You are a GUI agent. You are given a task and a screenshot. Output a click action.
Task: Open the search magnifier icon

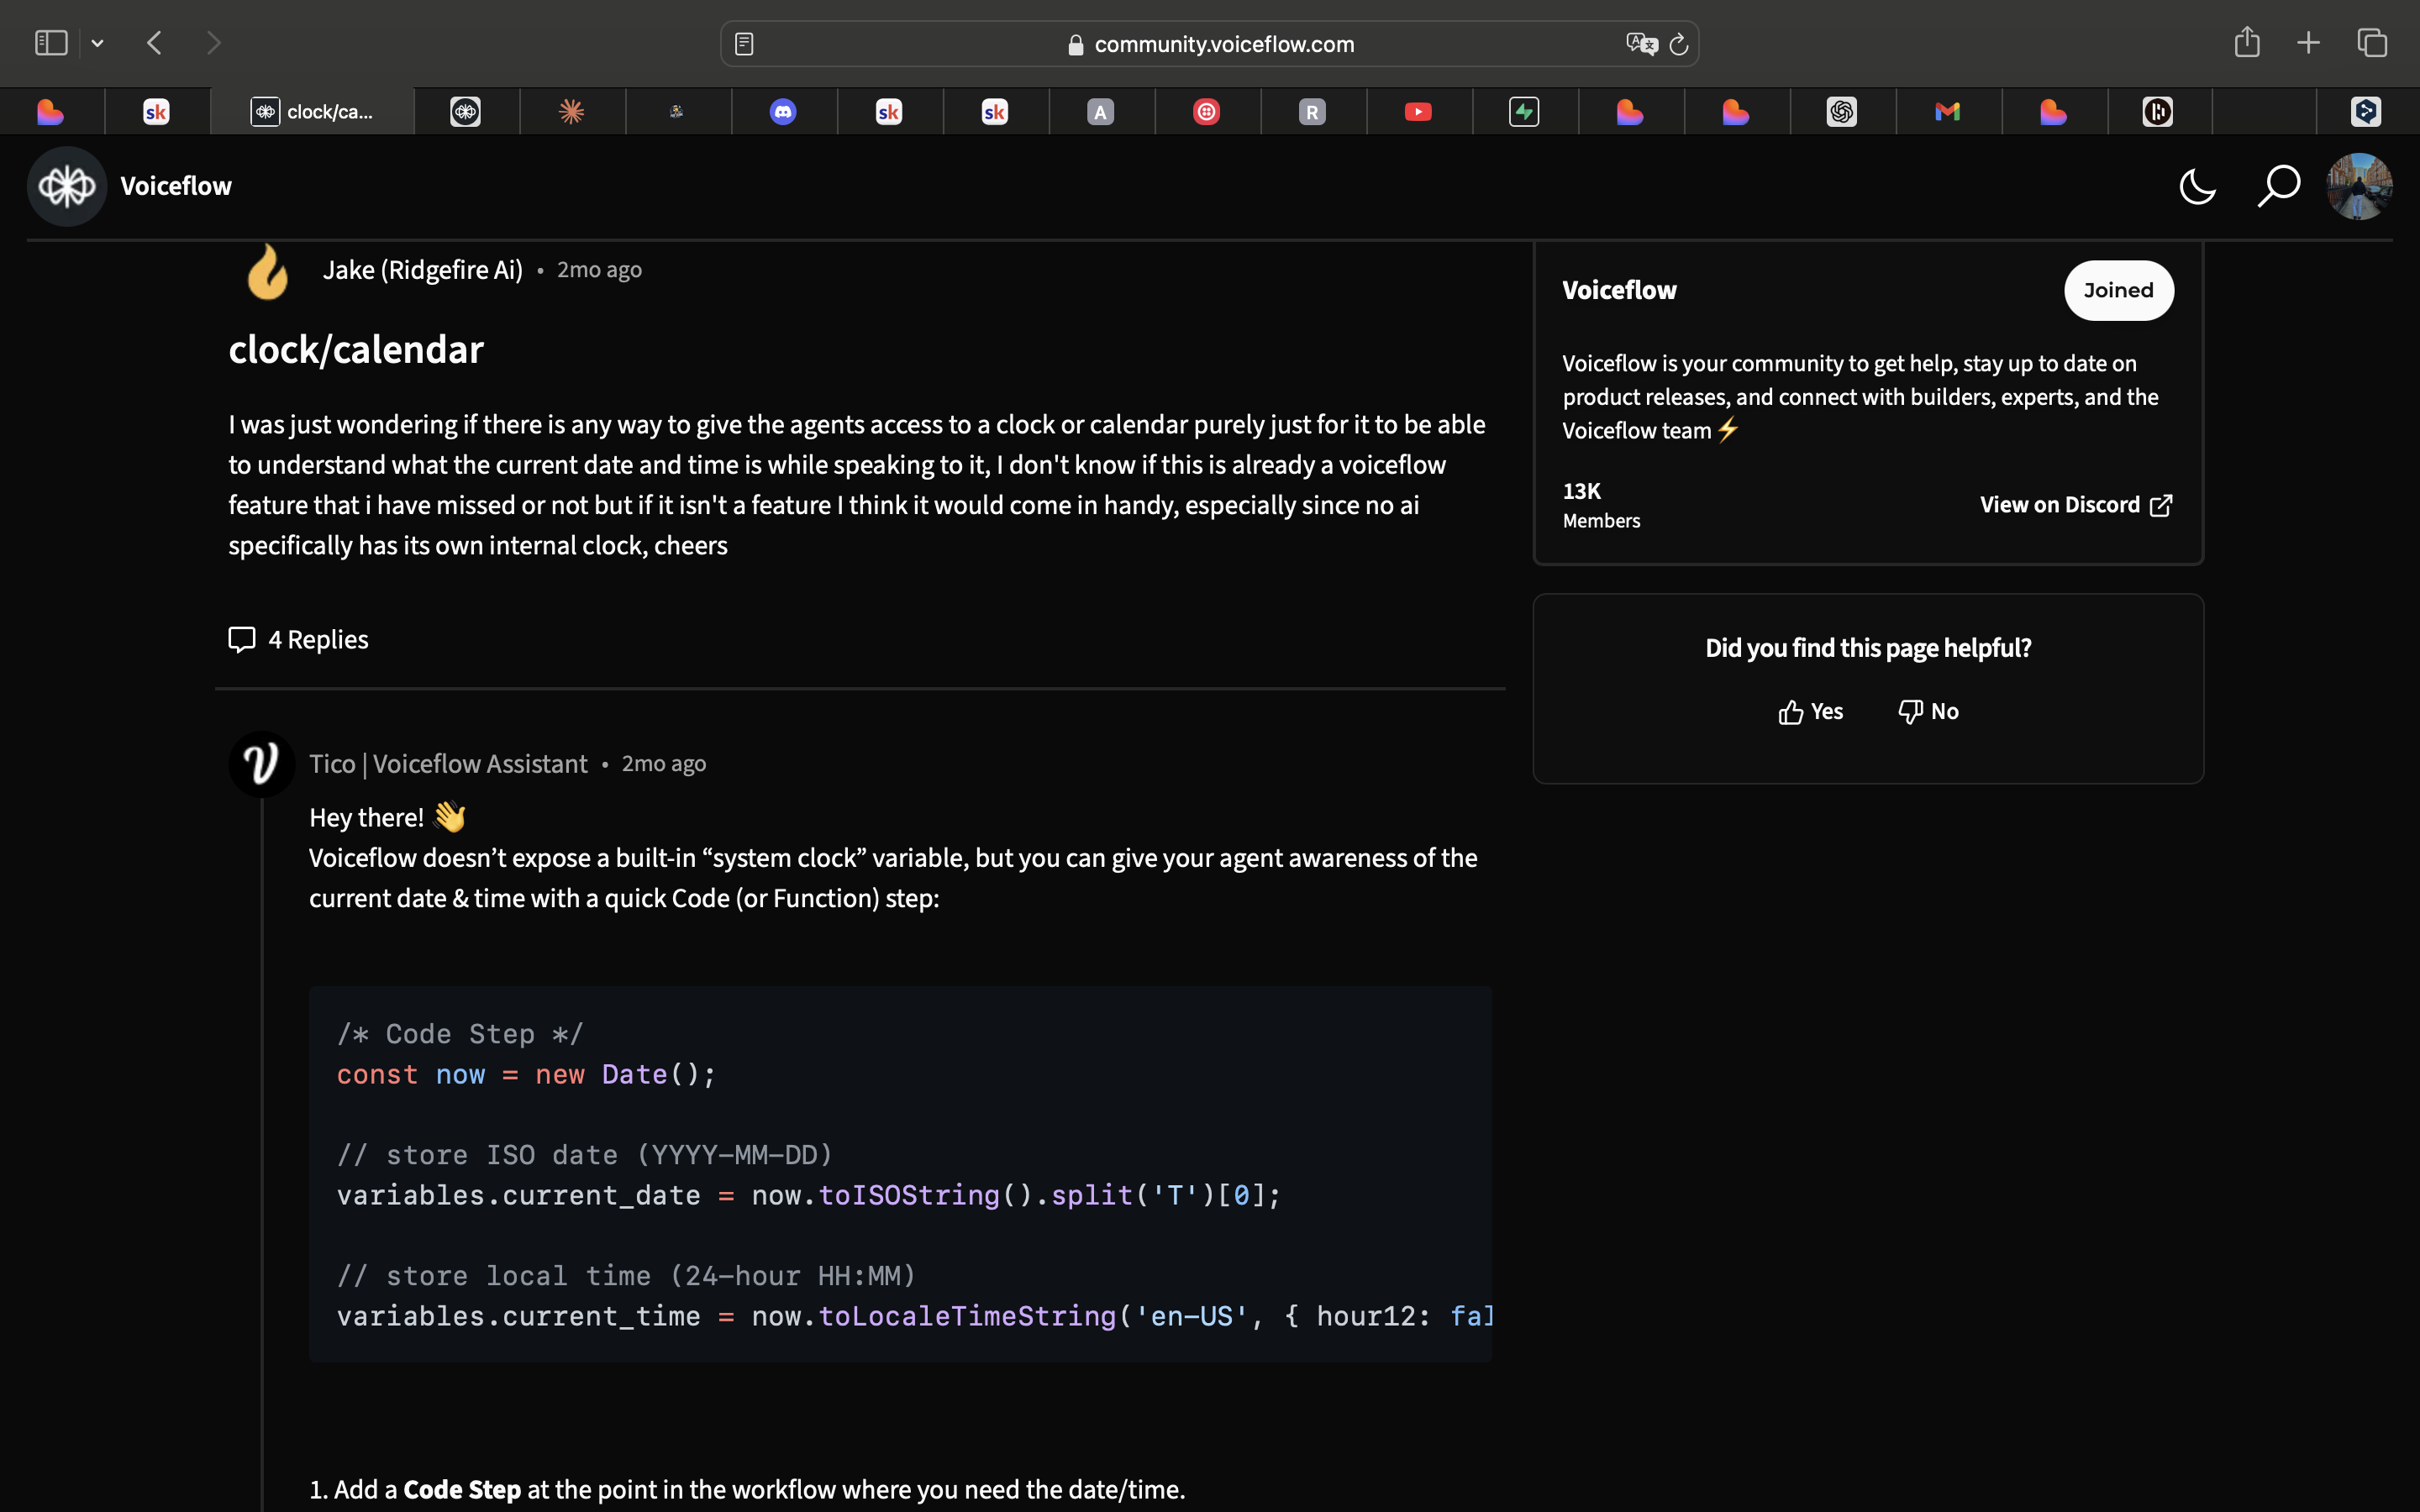[x=2278, y=187]
